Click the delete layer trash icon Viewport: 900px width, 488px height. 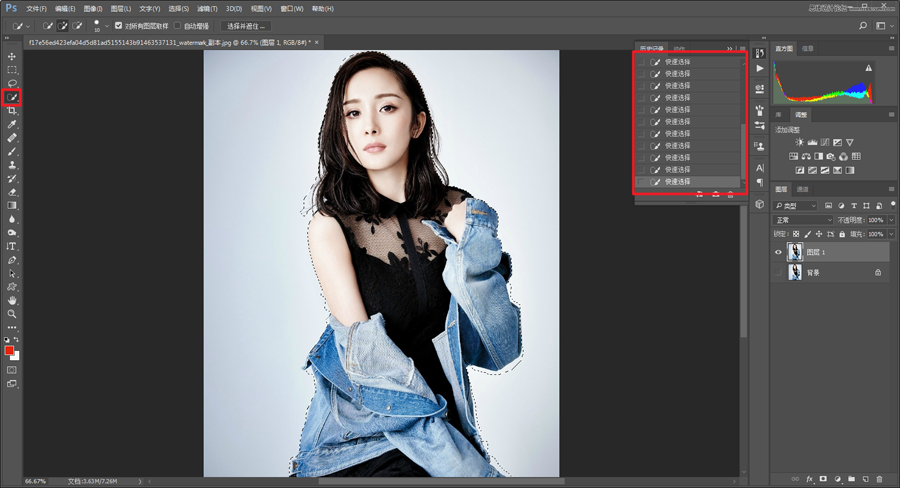coord(880,479)
